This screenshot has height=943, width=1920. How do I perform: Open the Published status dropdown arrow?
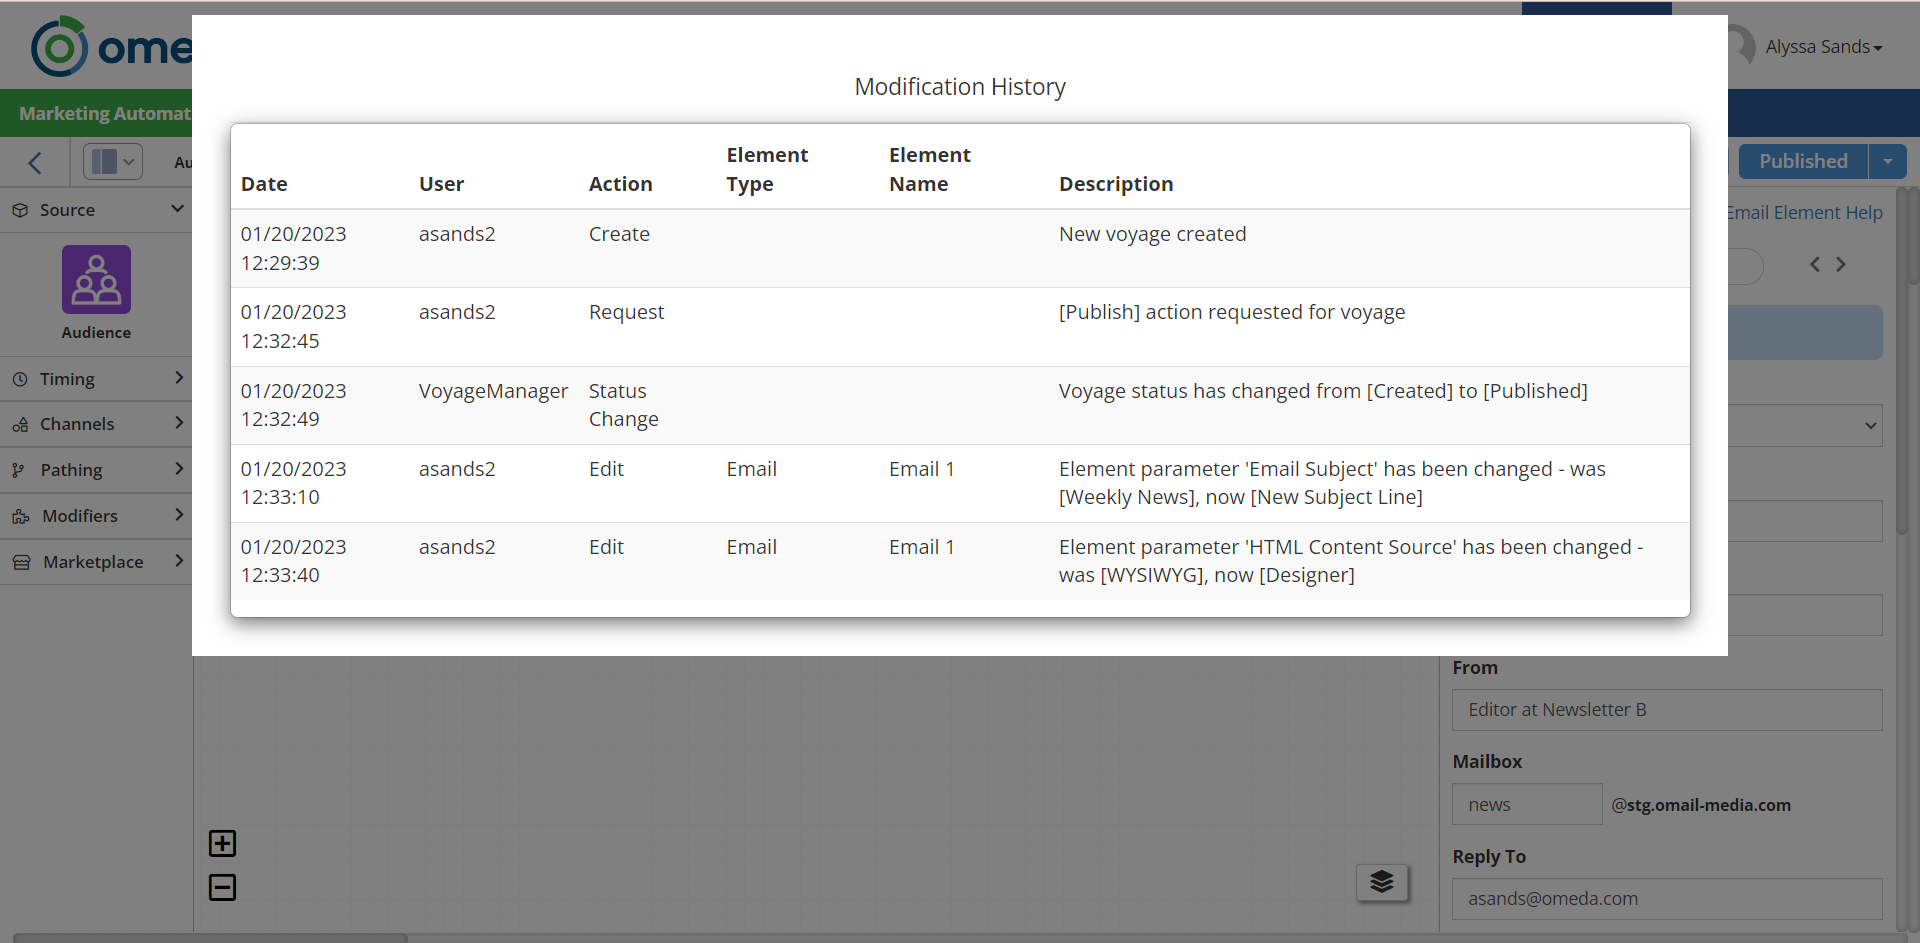(1887, 161)
